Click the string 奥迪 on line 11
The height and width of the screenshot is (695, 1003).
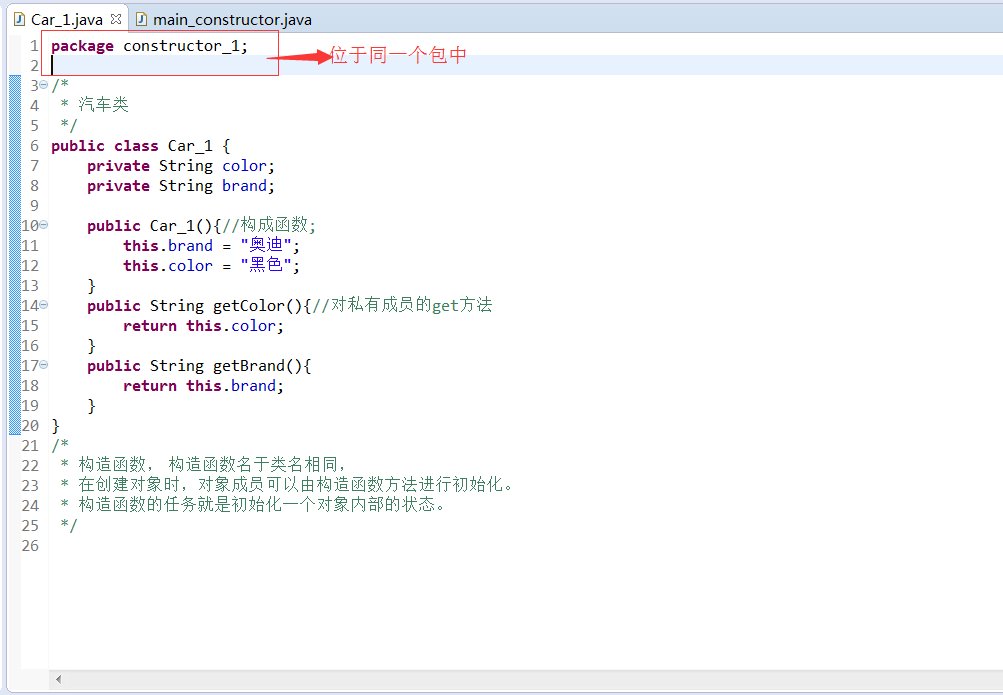pyautogui.click(x=265, y=245)
